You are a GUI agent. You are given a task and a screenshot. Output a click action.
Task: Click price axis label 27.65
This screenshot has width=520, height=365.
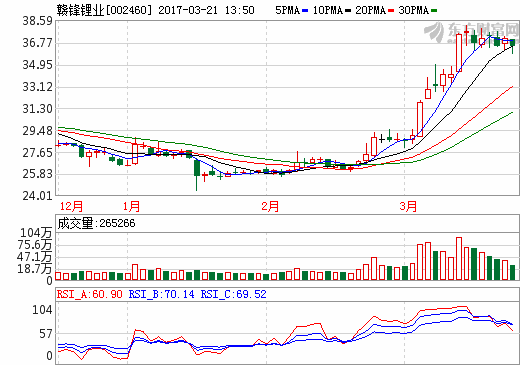[x=37, y=153]
